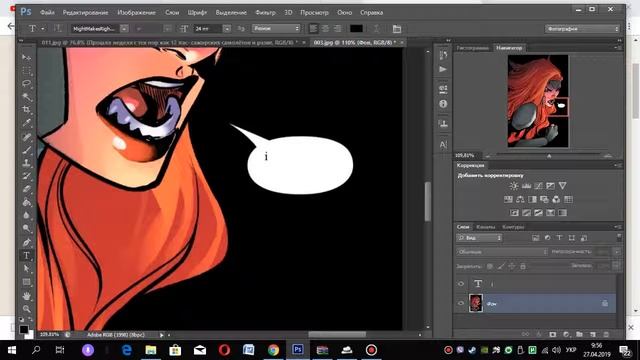This screenshot has width=640, height=360.
Task: Open the font size dropdown
Action: 227,29
